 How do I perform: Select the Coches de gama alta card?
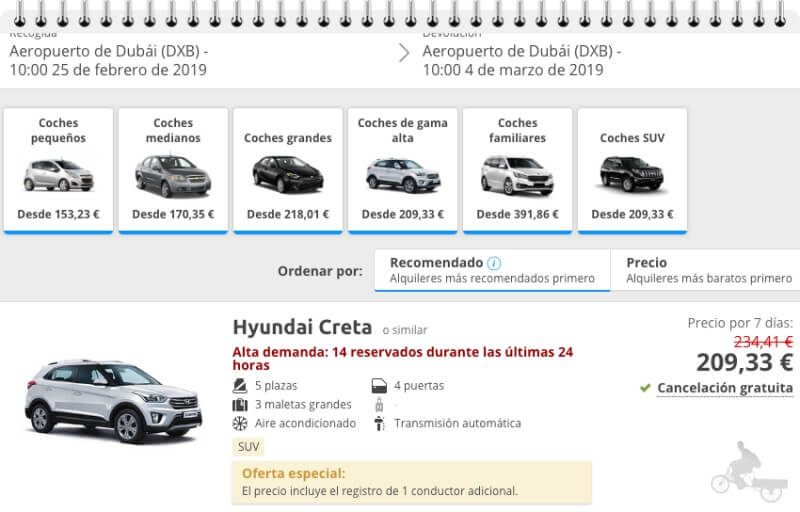click(x=403, y=170)
